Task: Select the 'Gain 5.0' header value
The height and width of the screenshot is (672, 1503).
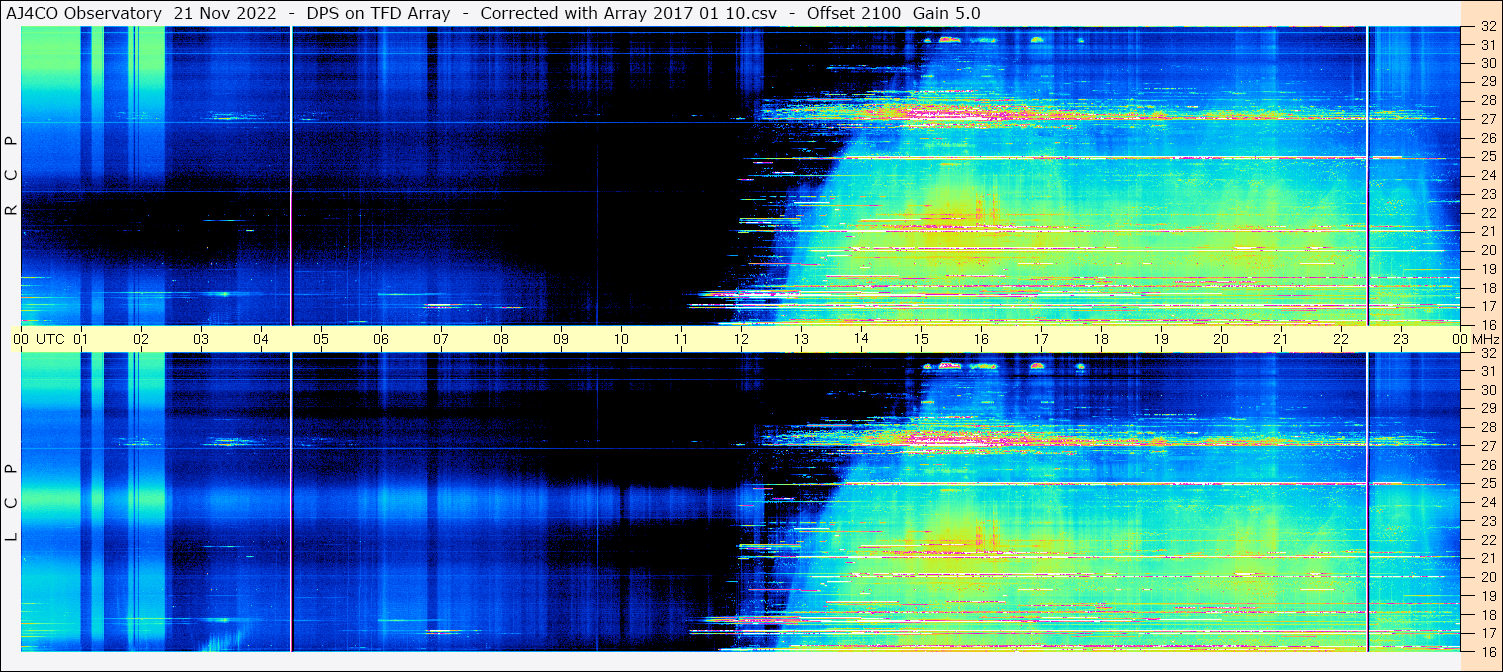Action: [x=946, y=13]
